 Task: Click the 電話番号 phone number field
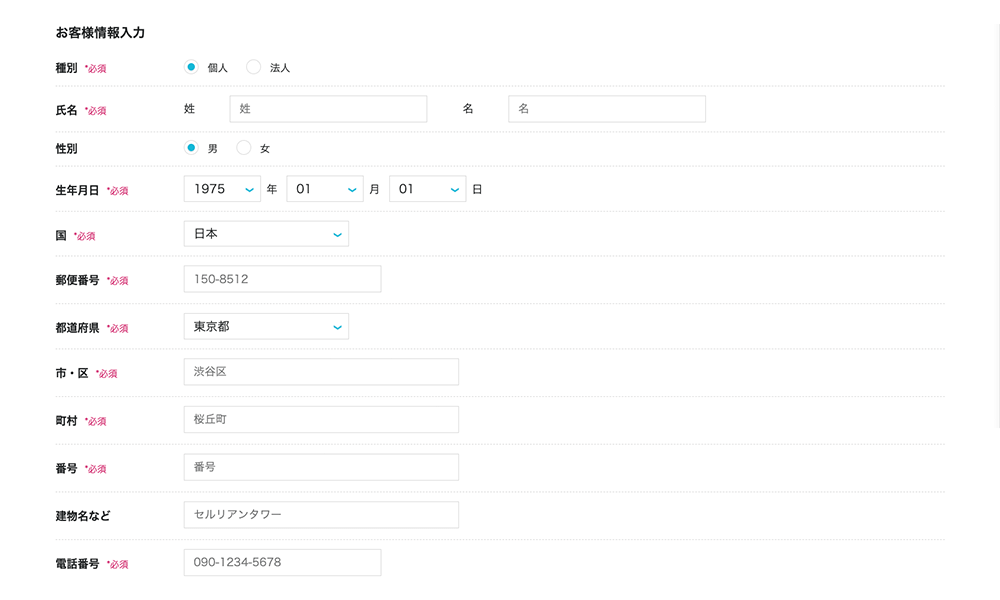282,562
